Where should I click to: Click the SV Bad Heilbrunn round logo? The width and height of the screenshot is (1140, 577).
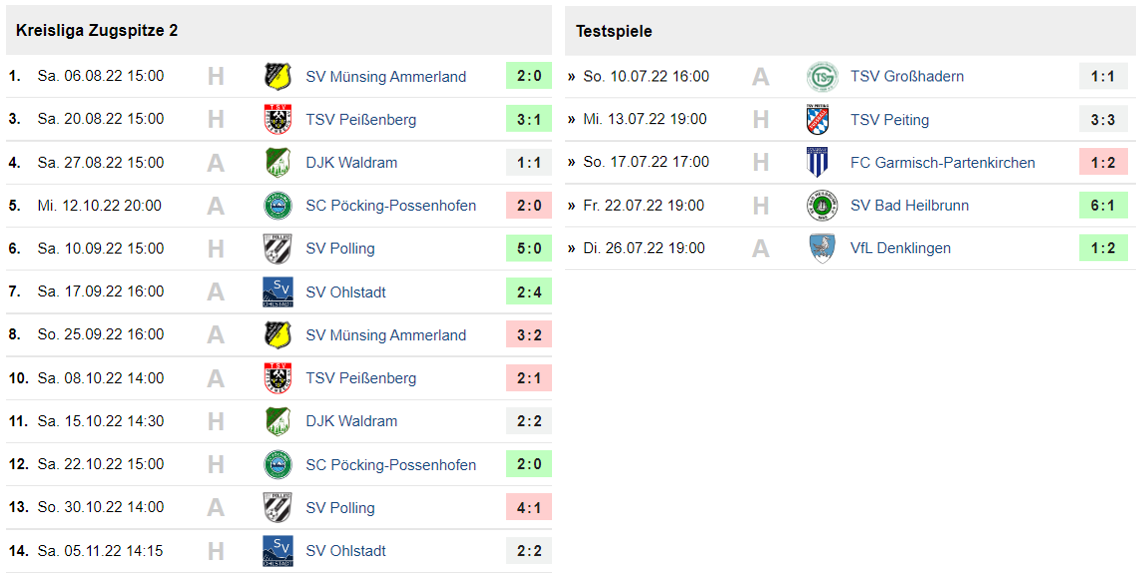coord(821,205)
